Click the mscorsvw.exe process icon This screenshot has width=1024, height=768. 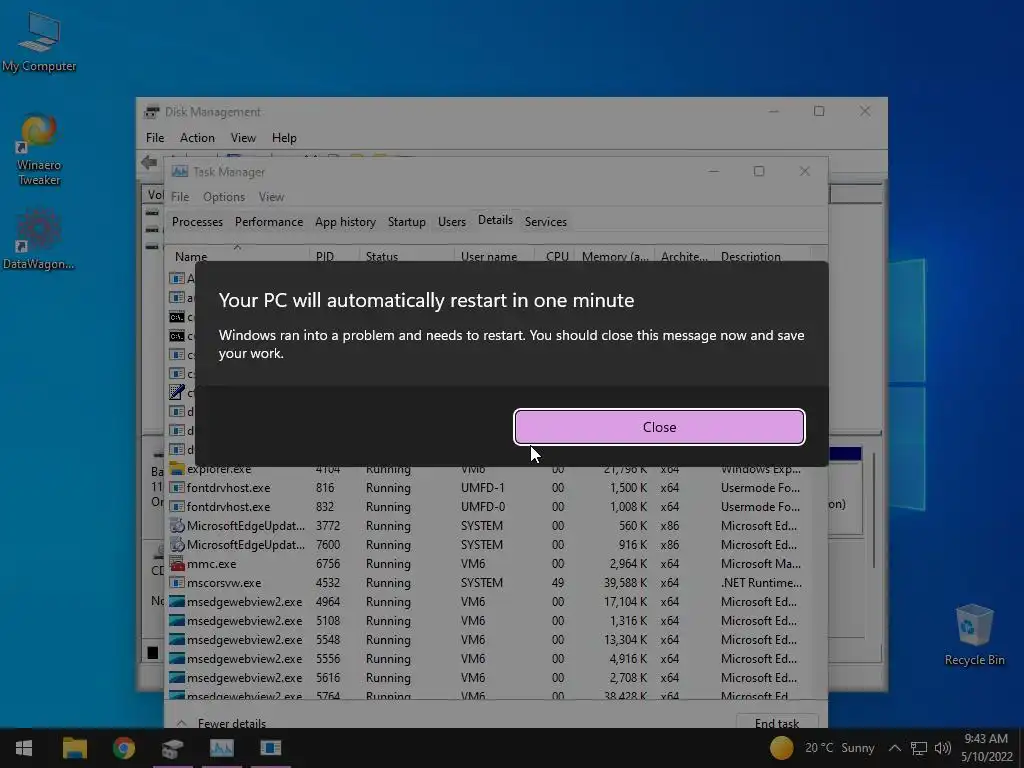click(x=176, y=583)
